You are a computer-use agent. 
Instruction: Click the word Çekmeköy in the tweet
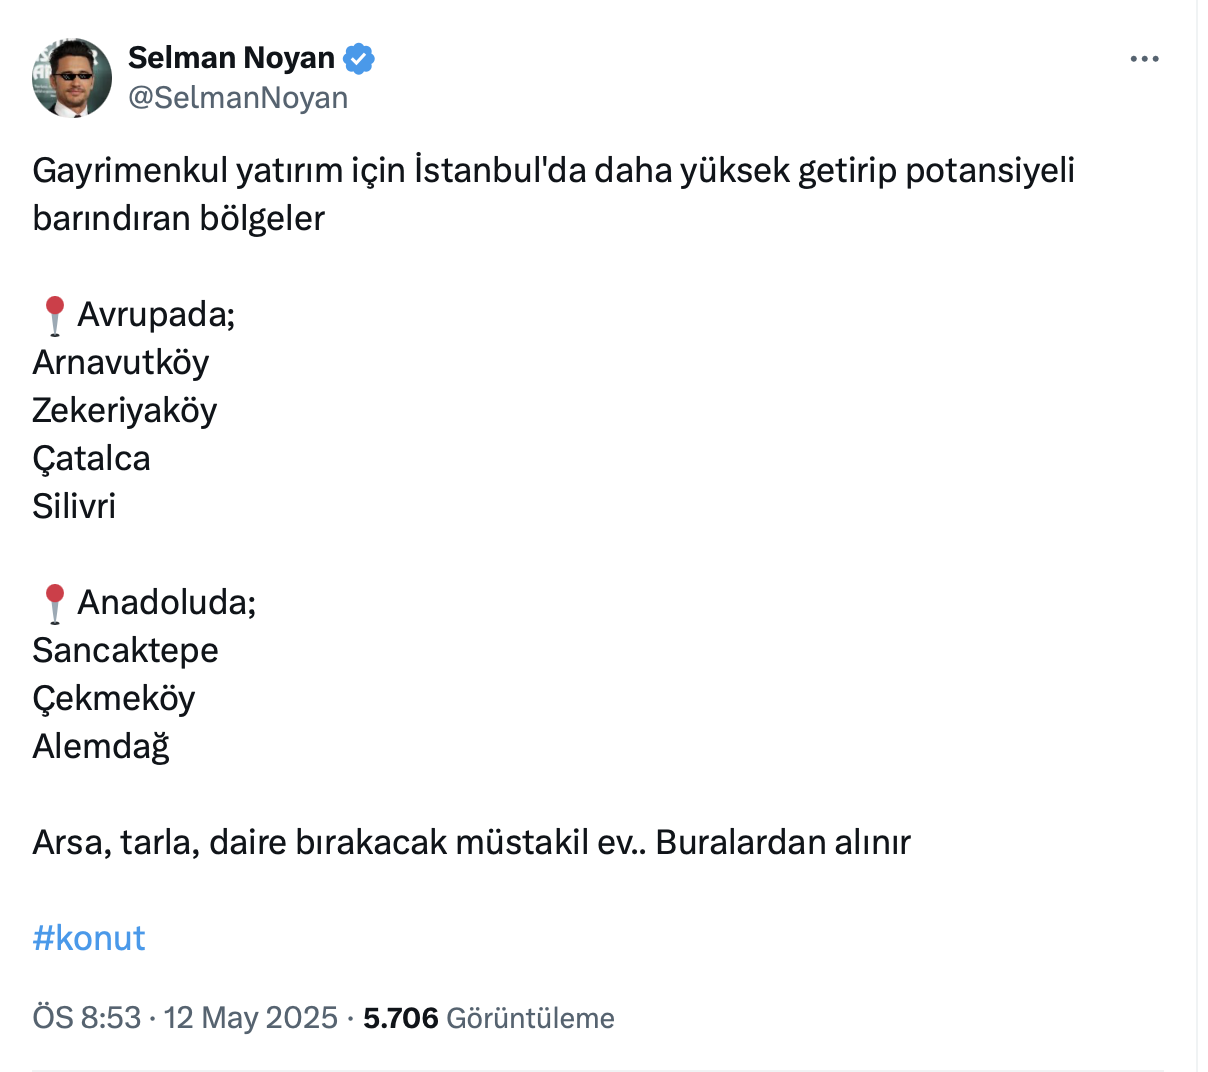click(x=113, y=698)
